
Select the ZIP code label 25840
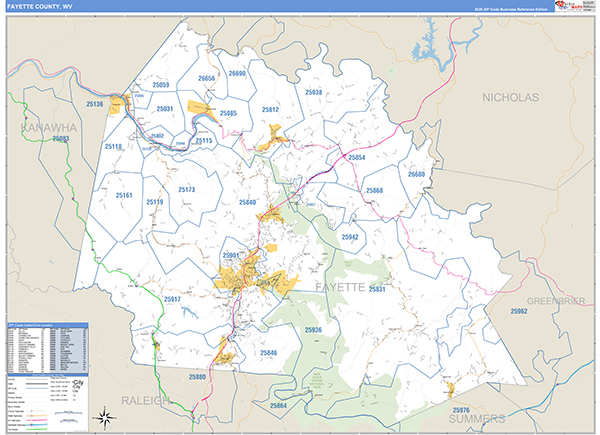[248, 202]
